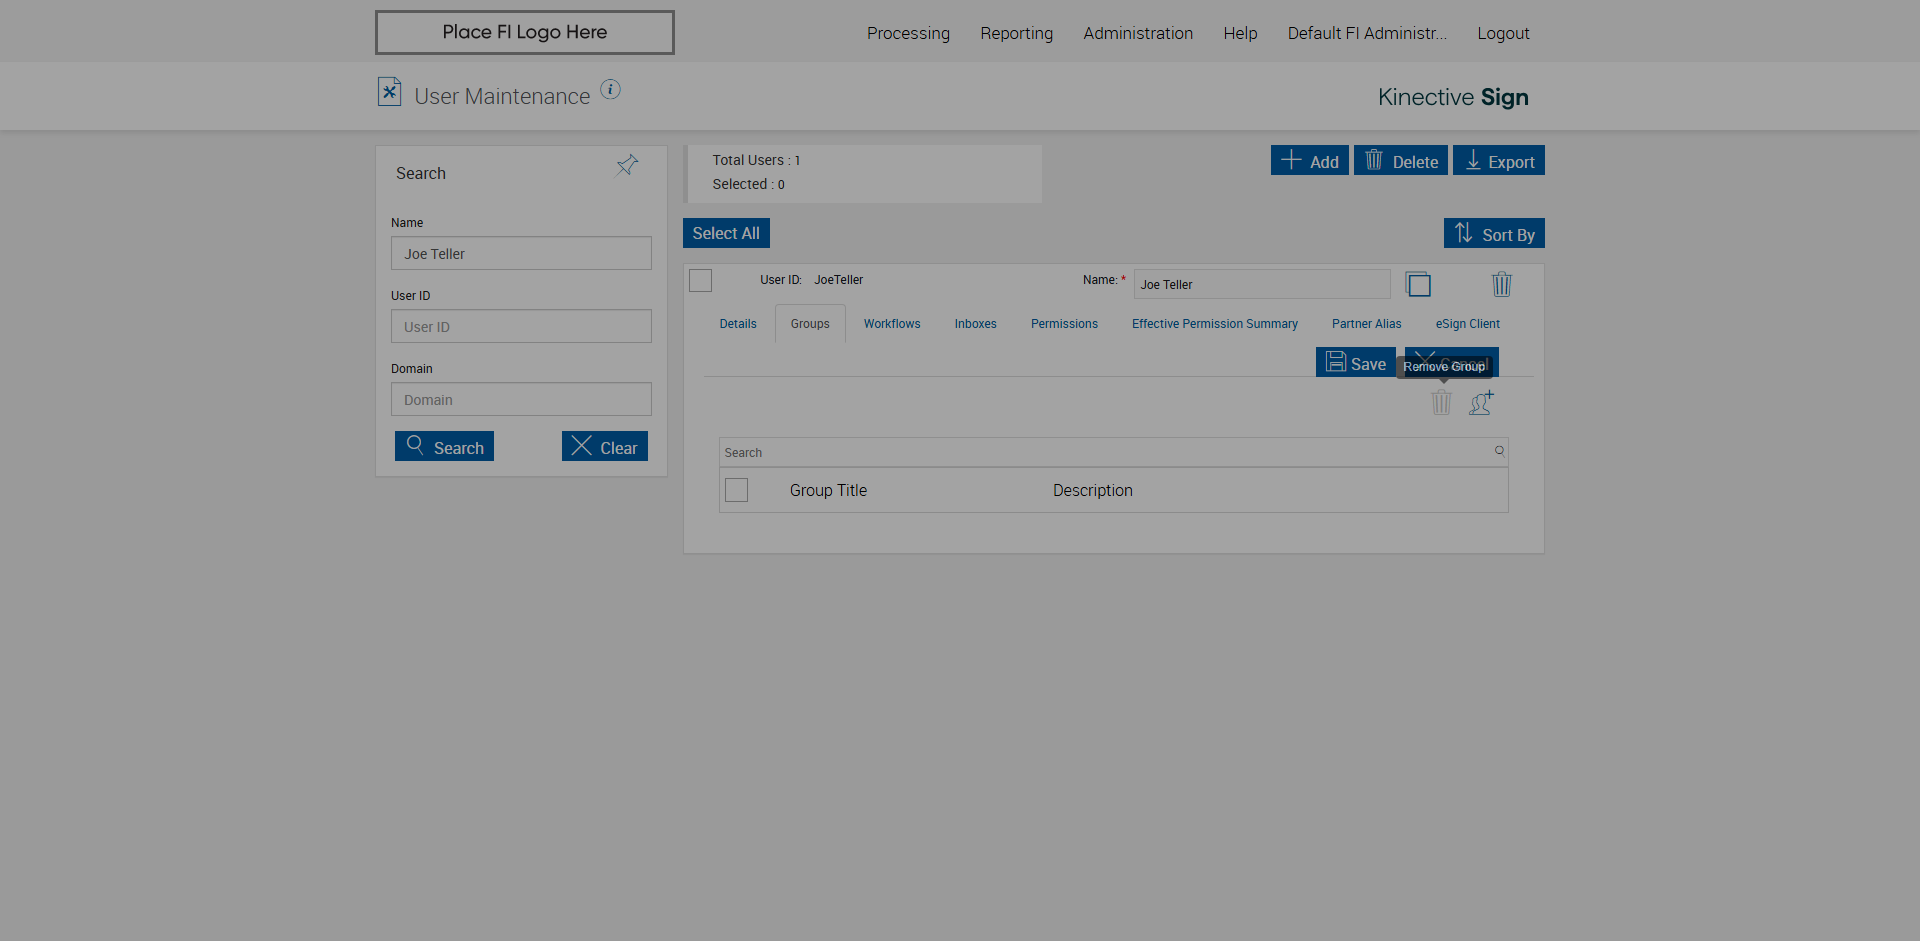Click the add group icon
This screenshot has height=941, width=1920.
coord(1481,402)
